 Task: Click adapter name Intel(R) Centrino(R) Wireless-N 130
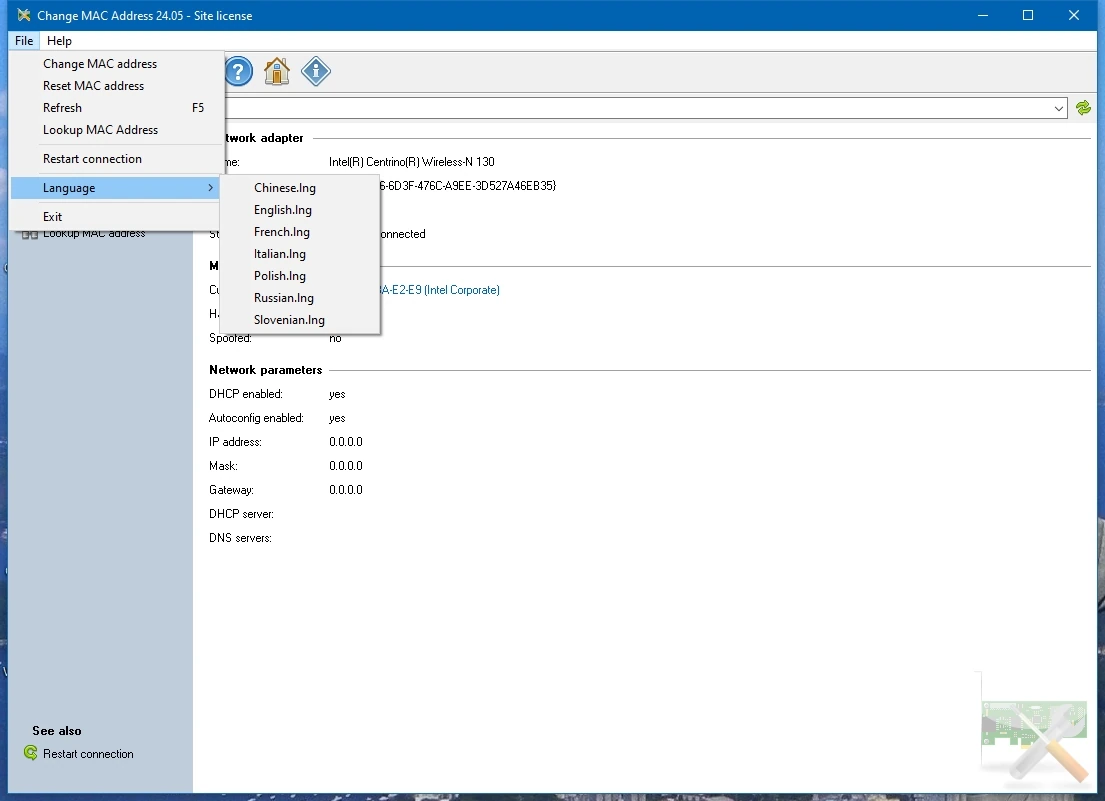pos(412,162)
